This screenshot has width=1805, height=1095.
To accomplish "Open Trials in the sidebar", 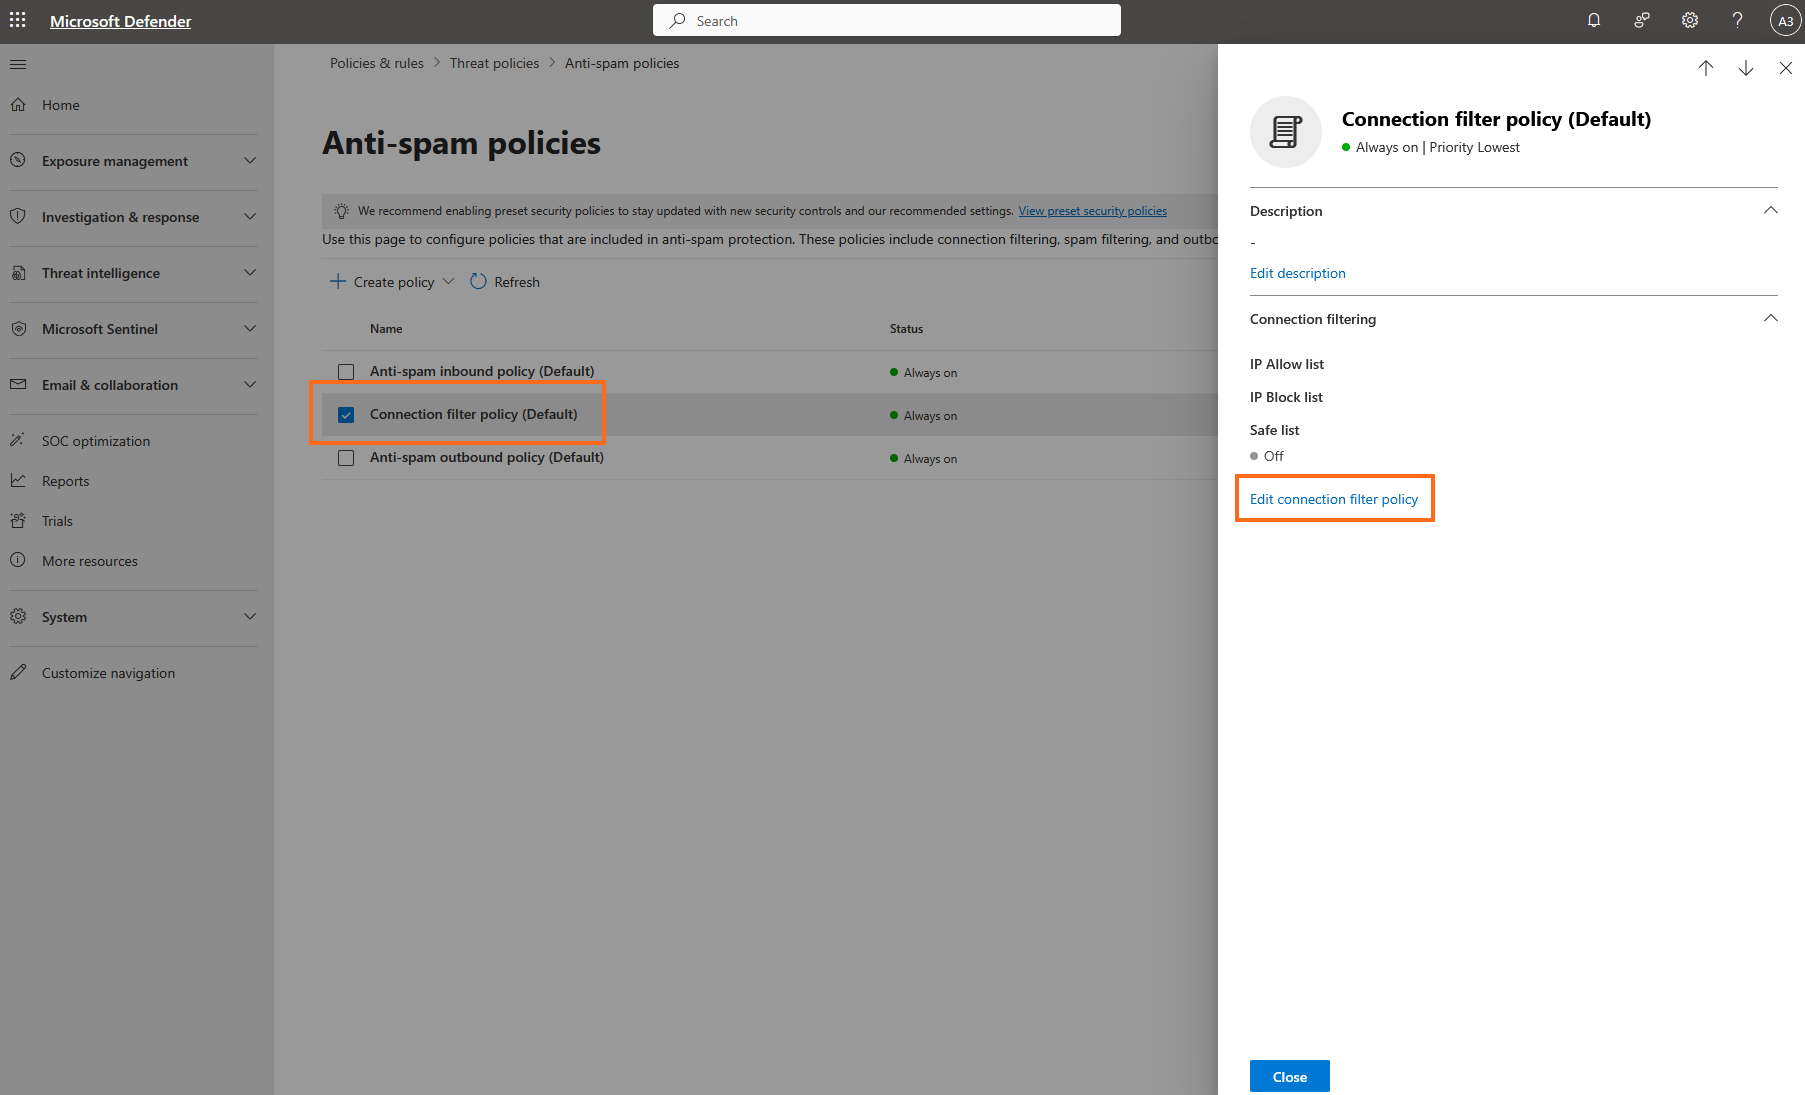I will tap(57, 521).
